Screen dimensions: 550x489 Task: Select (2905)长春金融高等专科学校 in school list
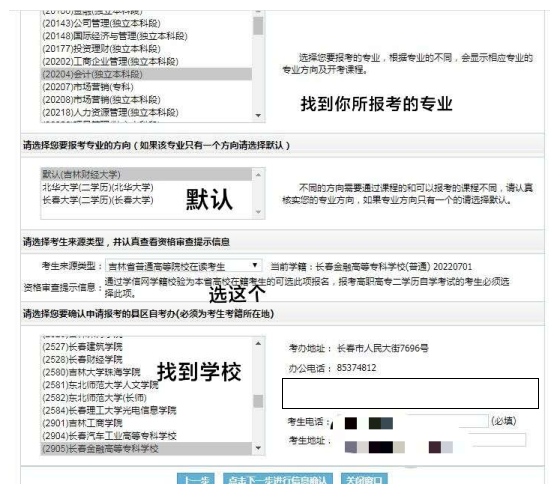click(147, 449)
